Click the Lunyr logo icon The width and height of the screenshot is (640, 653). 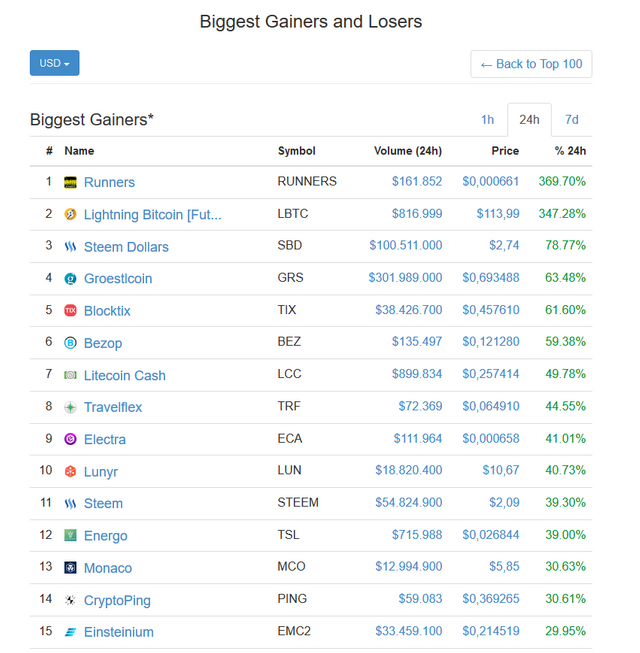tap(70, 471)
